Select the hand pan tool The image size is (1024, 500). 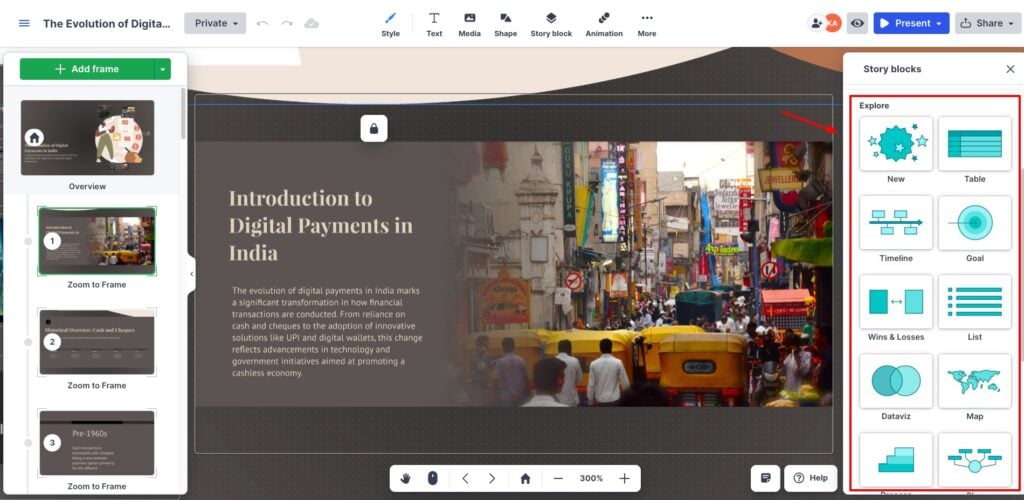coord(406,478)
